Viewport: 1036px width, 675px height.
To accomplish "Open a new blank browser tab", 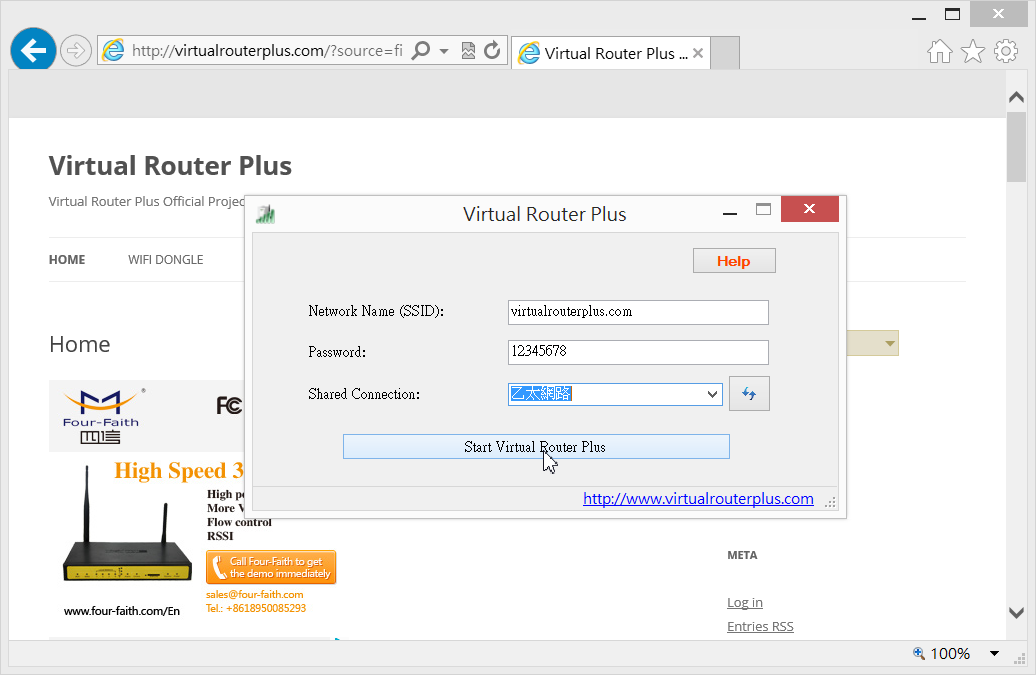I will click(x=725, y=53).
